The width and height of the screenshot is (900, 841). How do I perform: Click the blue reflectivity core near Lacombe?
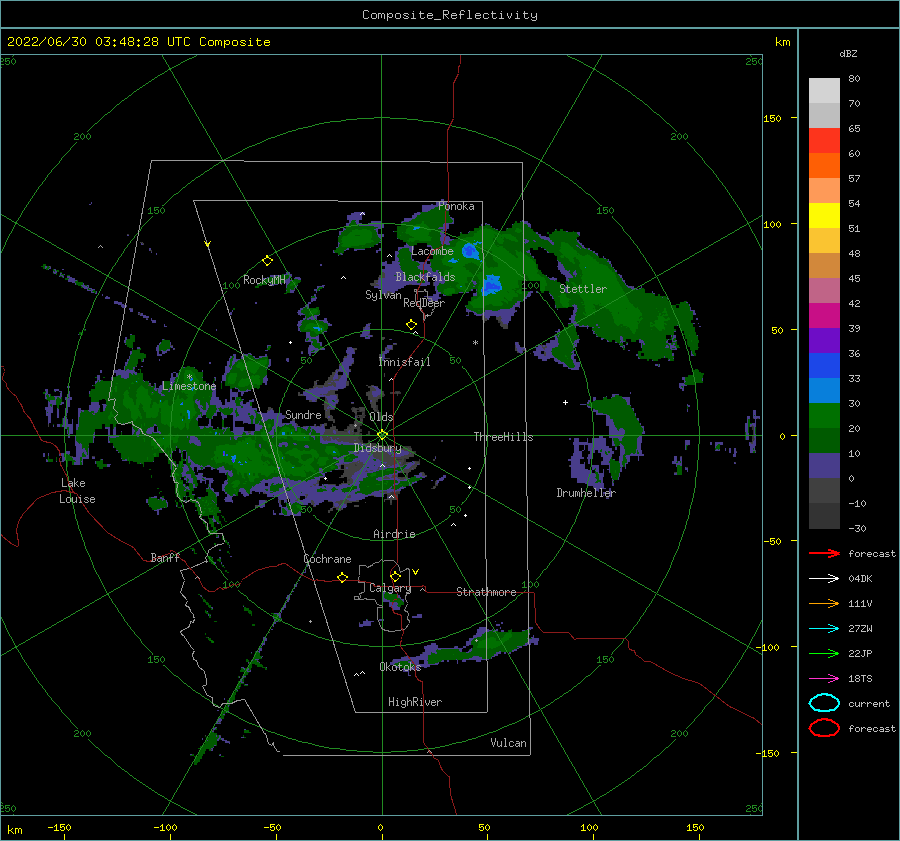click(x=471, y=251)
